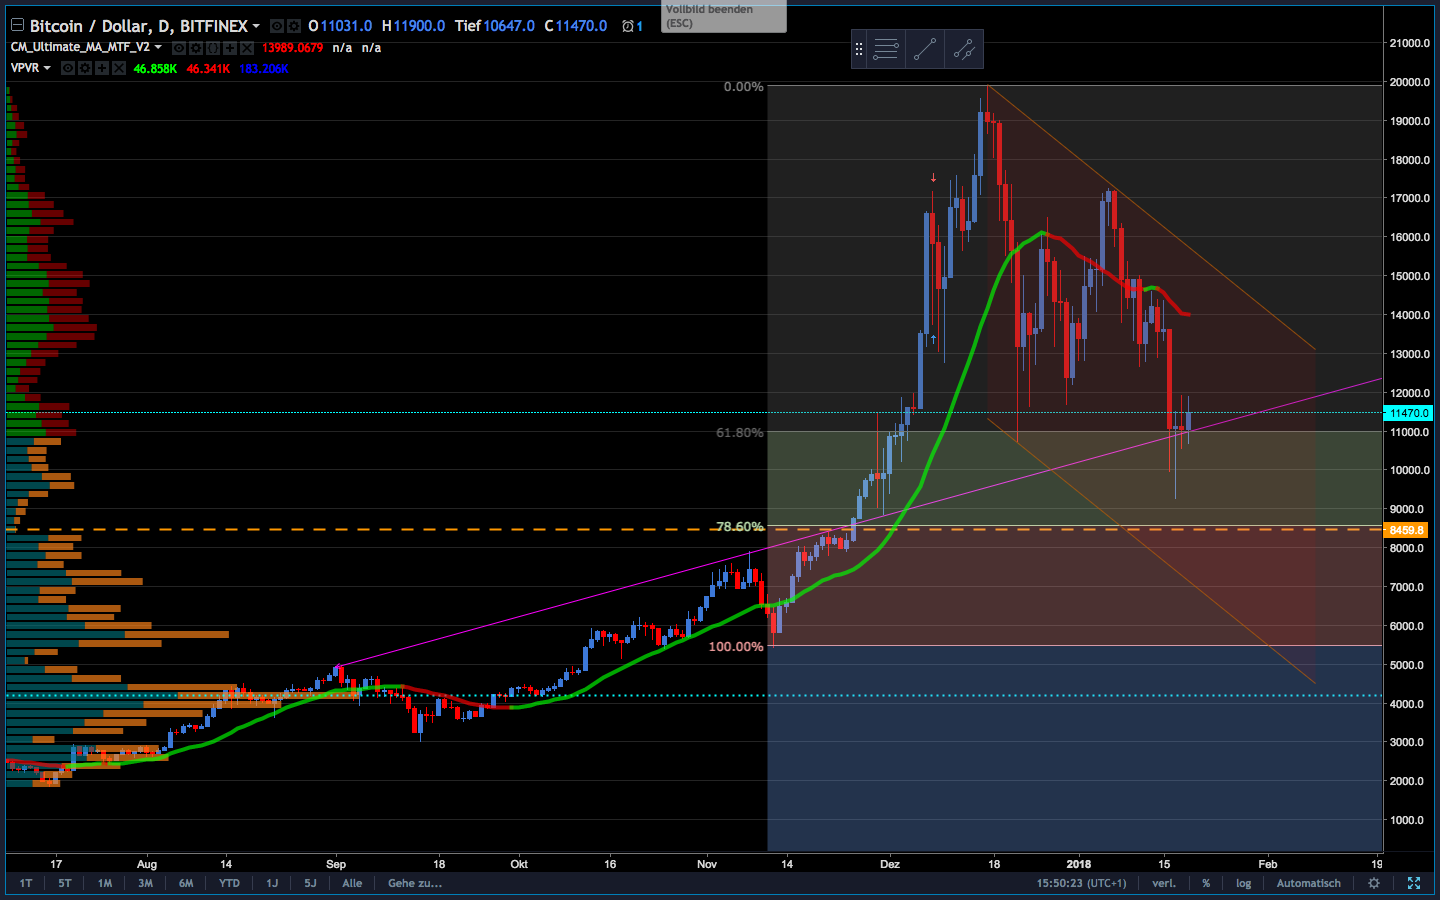Screen dimensions: 1440x900
Task: Click the blue 183.206K volume value
Action: pyautogui.click(x=264, y=69)
